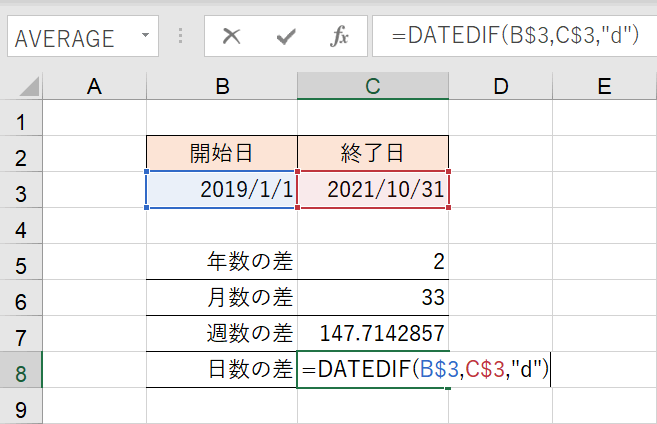The image size is (657, 424).
Task: Select column C header
Action: pyautogui.click(x=373, y=86)
